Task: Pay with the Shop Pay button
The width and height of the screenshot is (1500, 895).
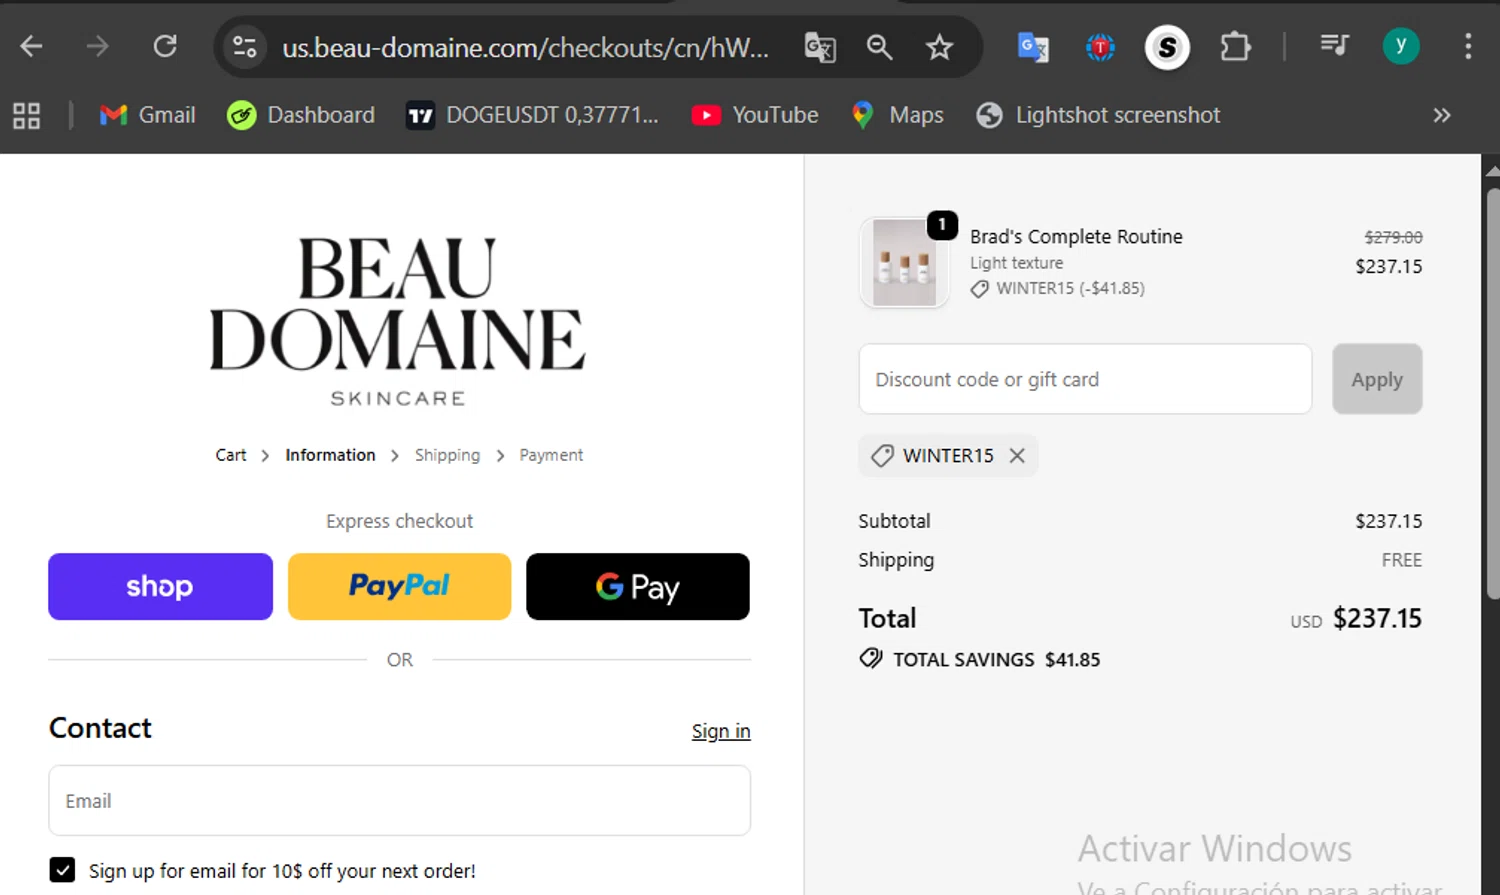Action: tap(160, 586)
